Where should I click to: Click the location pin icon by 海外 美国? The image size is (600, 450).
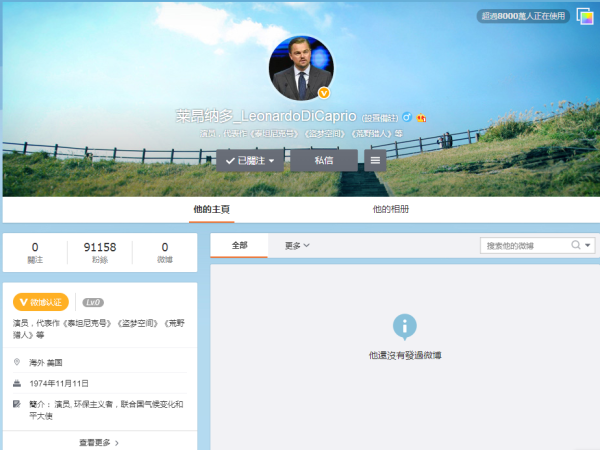17,362
